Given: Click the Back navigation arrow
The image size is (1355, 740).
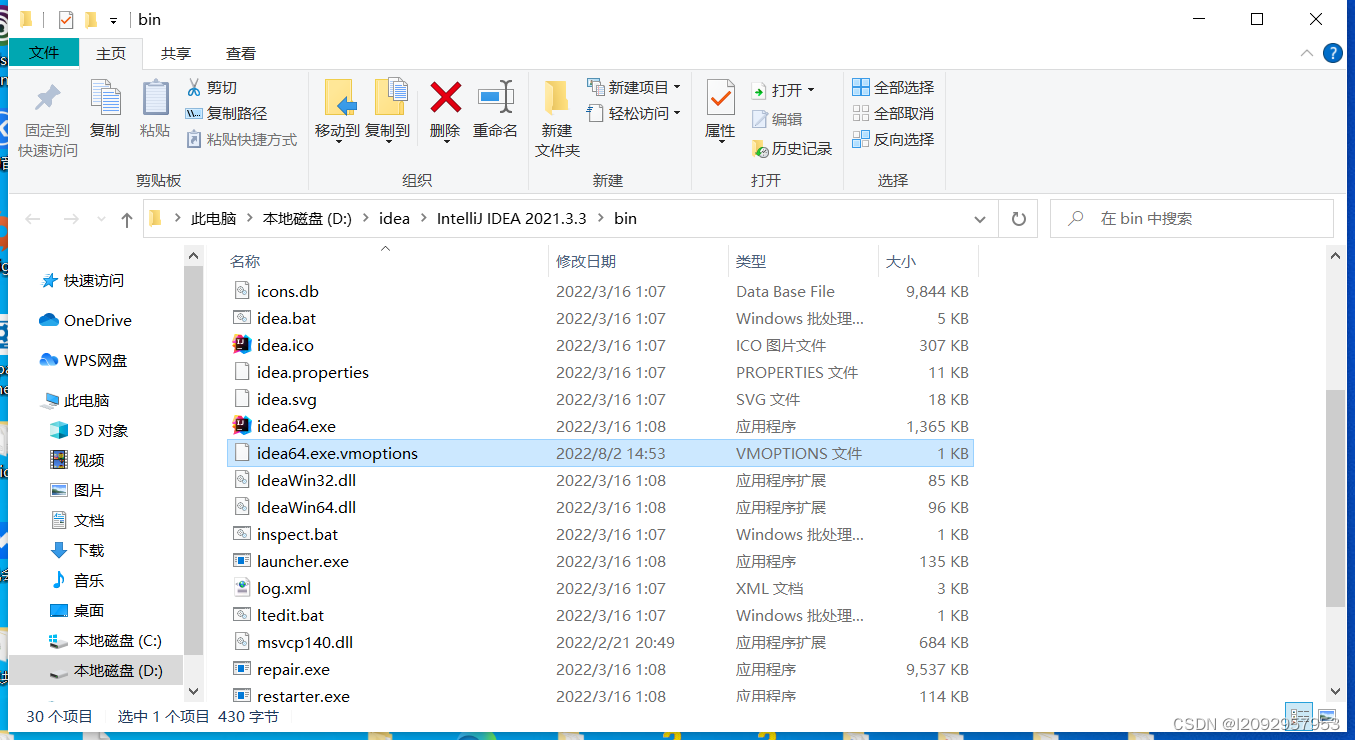Looking at the screenshot, I should (33, 219).
